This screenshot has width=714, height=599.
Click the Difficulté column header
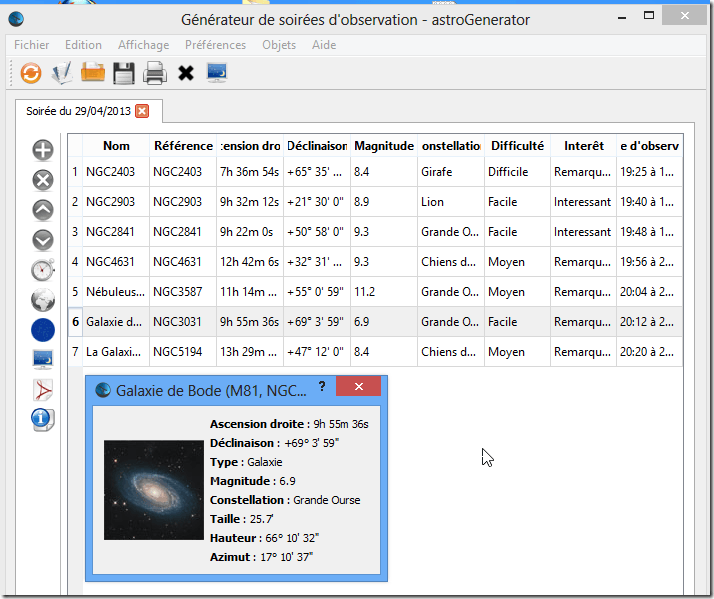tap(517, 146)
